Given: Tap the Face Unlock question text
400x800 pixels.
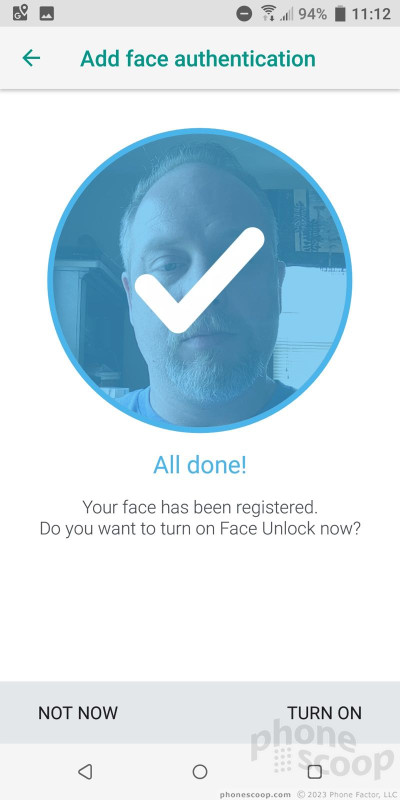Looking at the screenshot, I should pos(200,529).
